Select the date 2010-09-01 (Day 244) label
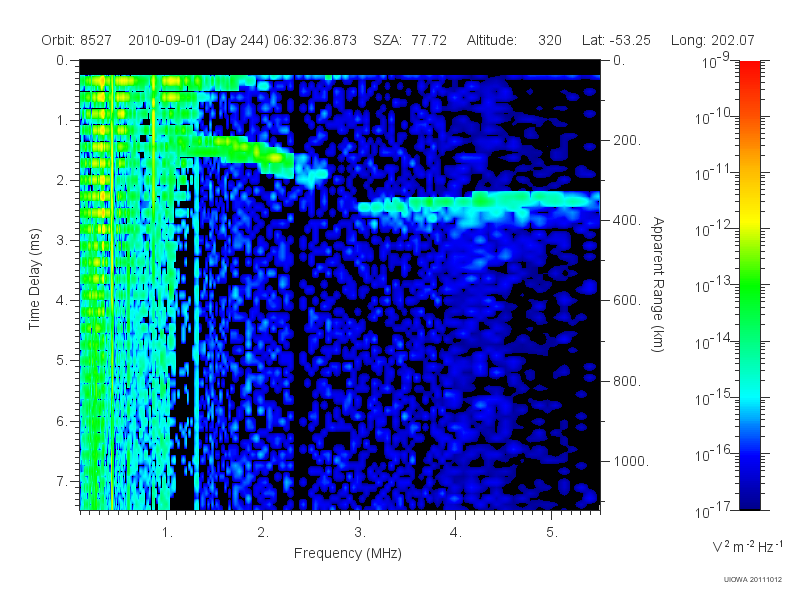 click(198, 40)
